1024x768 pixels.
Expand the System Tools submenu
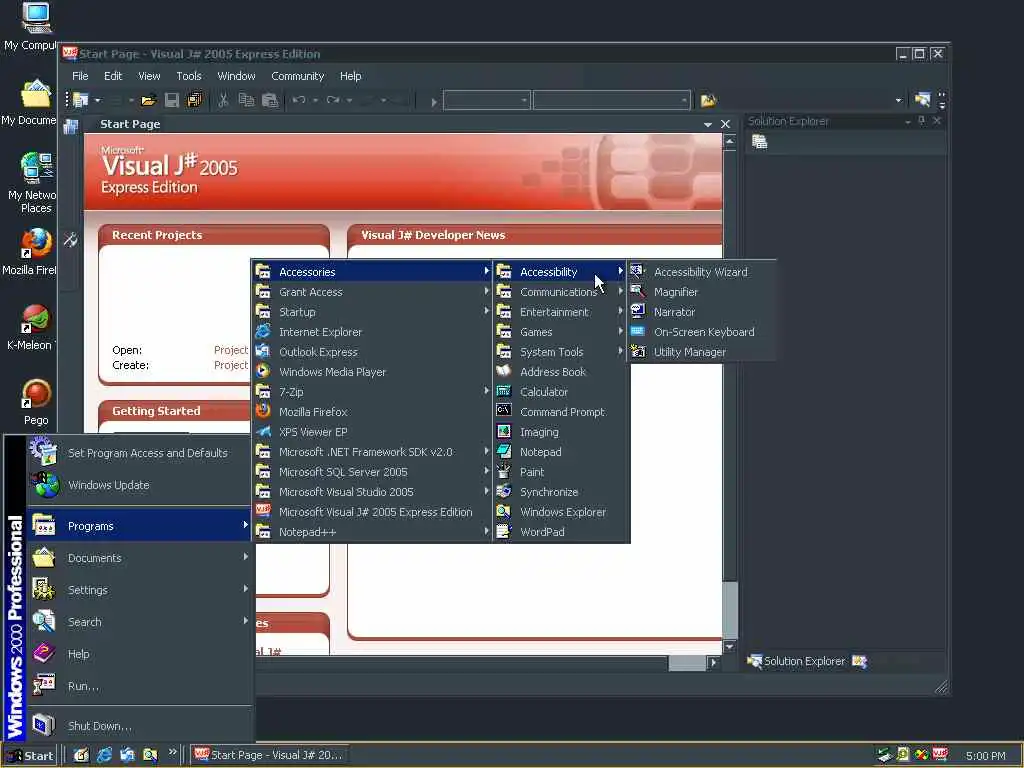(561, 352)
